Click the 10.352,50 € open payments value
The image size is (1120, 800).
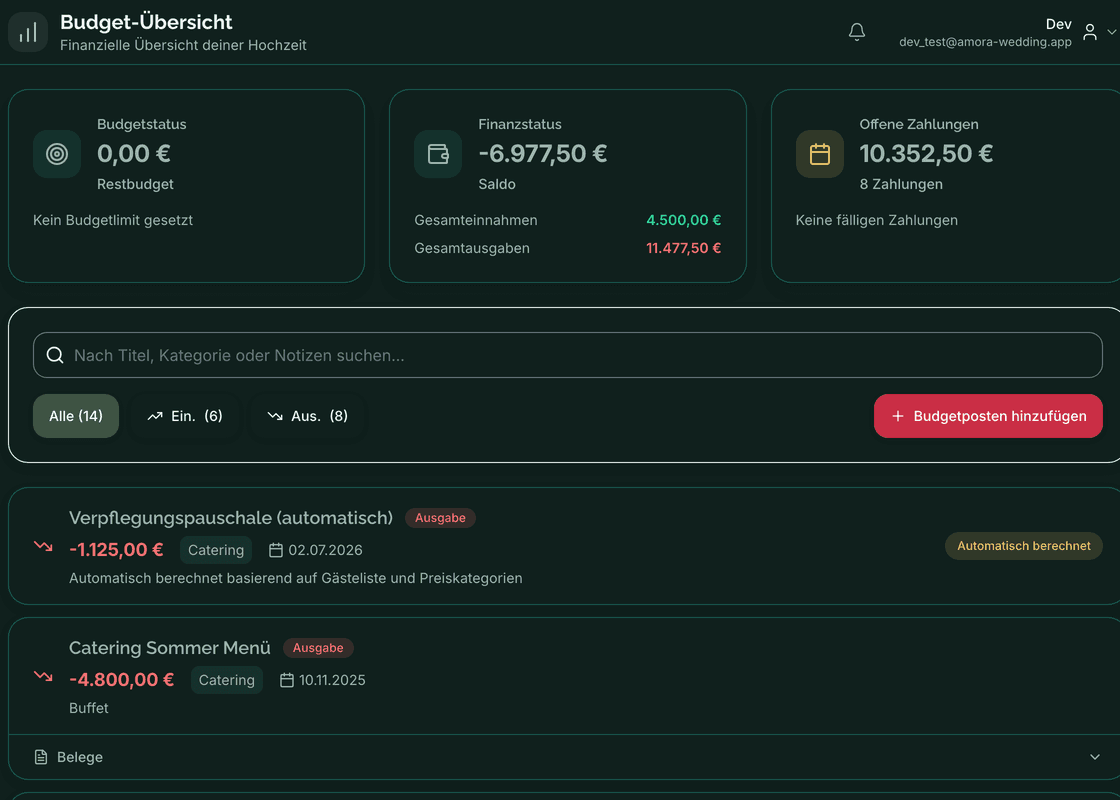coord(926,154)
